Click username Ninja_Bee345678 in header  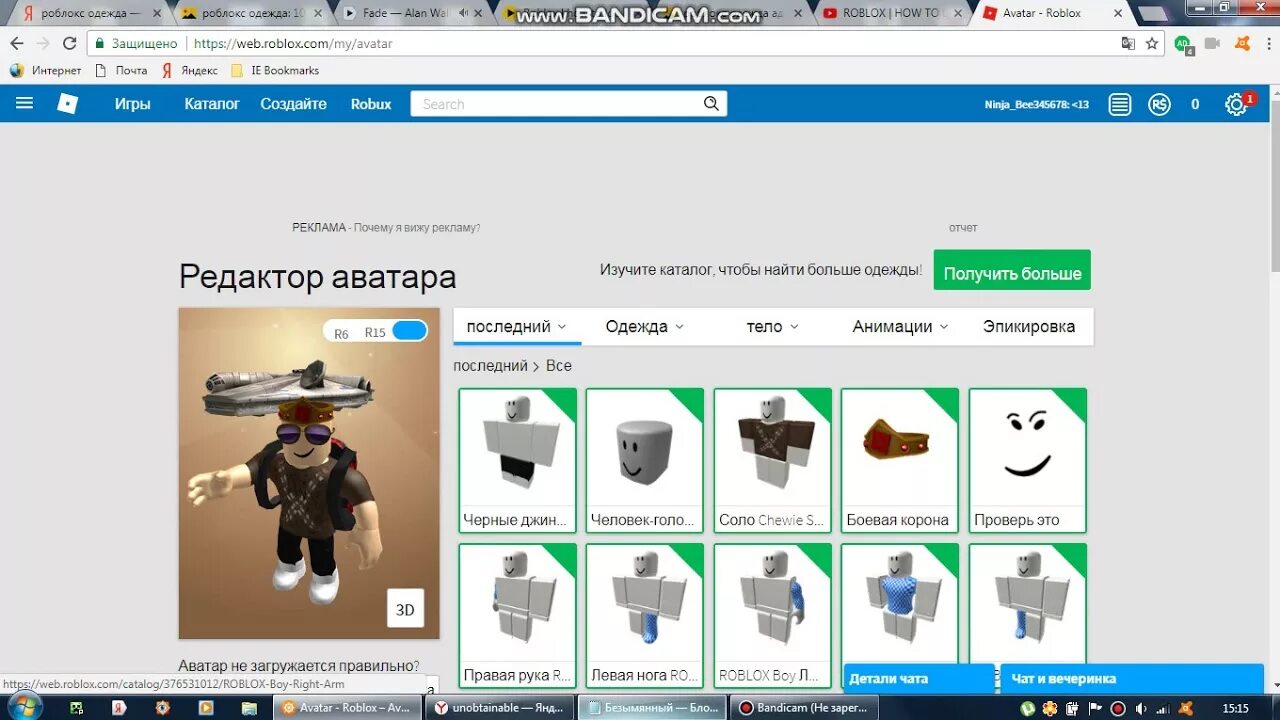pyautogui.click(x=1036, y=104)
